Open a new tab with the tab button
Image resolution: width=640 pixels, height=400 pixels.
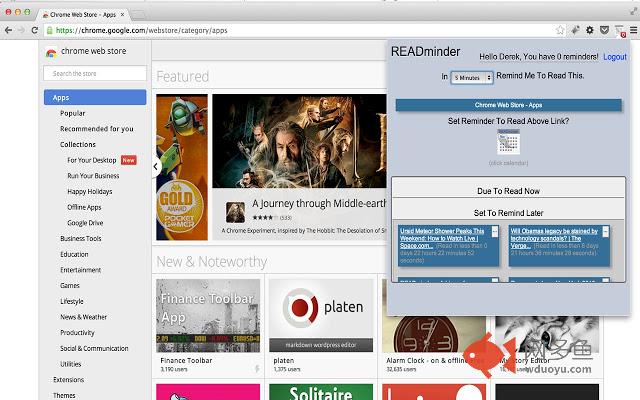pyautogui.click(x=138, y=15)
